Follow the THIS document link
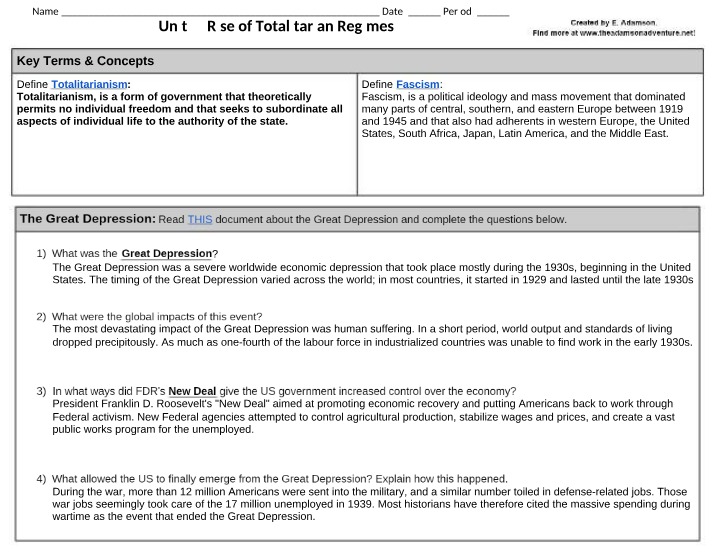 (x=200, y=220)
